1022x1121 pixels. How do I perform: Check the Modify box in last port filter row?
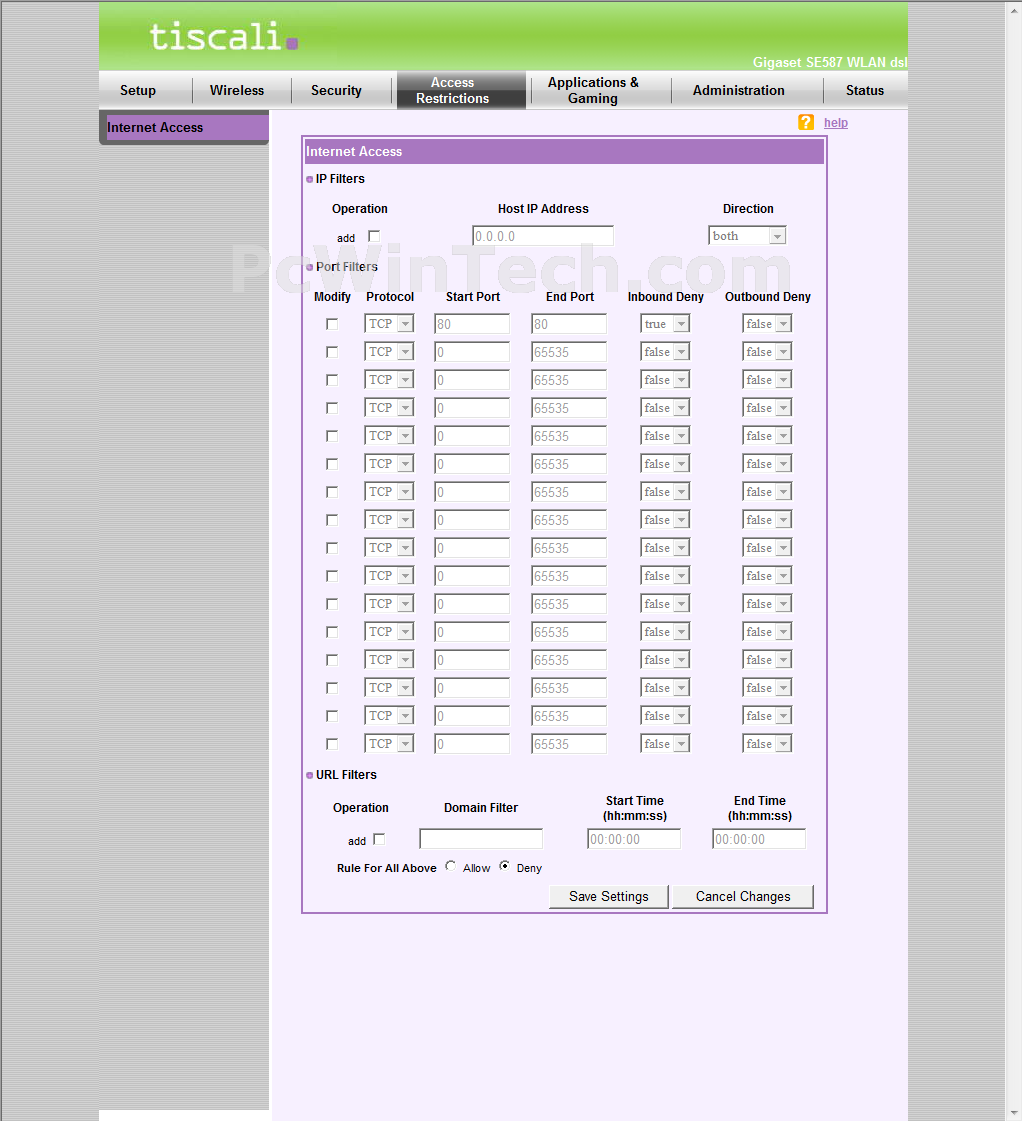tap(332, 744)
